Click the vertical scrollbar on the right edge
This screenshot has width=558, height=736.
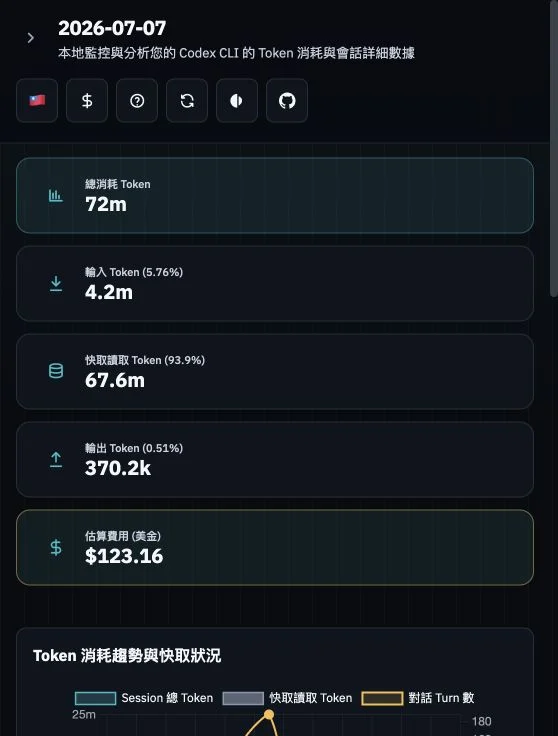coord(554,148)
